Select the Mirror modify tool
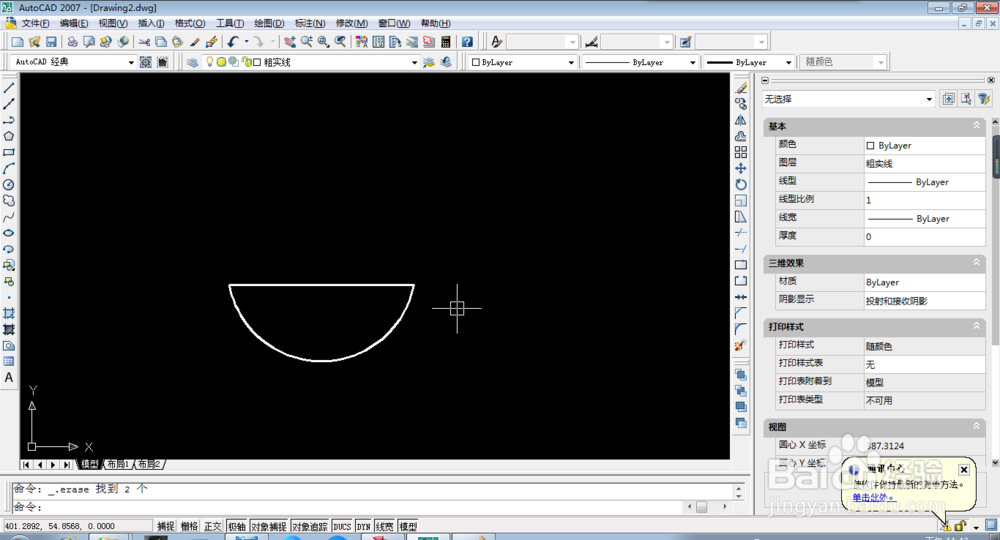Viewport: 1000px width, 540px height. click(740, 120)
